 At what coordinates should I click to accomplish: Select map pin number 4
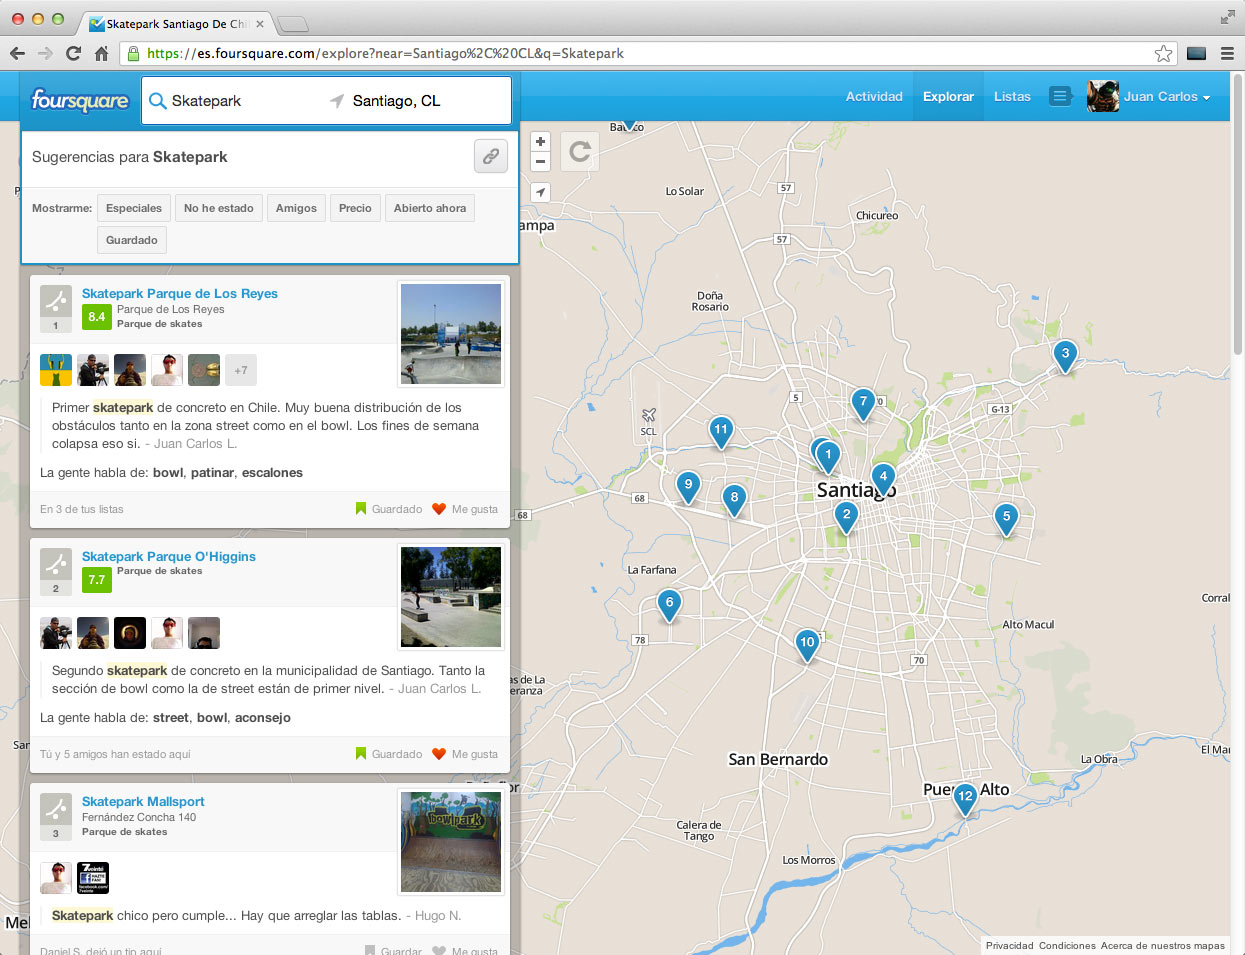click(883, 479)
